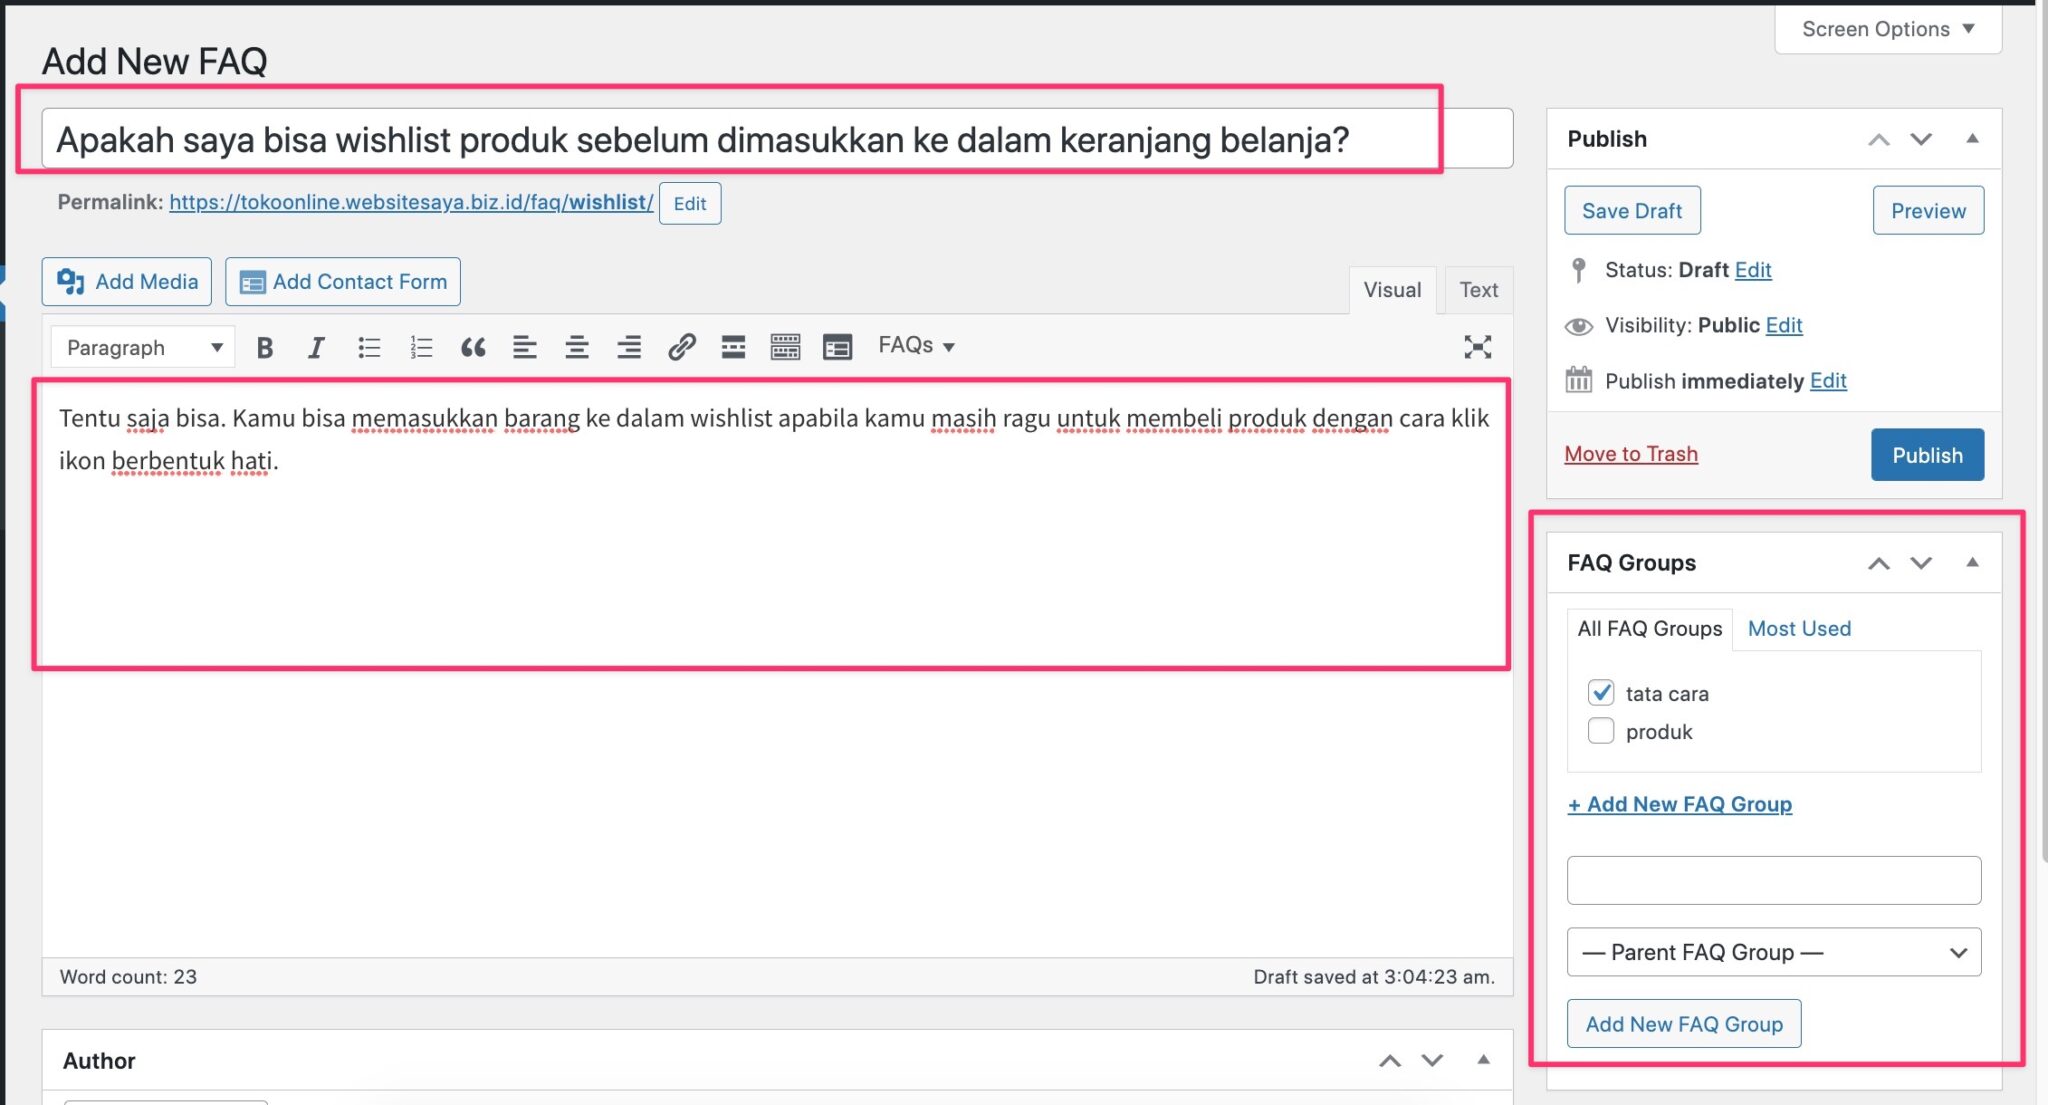
Task: Insert a numbered list
Action: (421, 346)
